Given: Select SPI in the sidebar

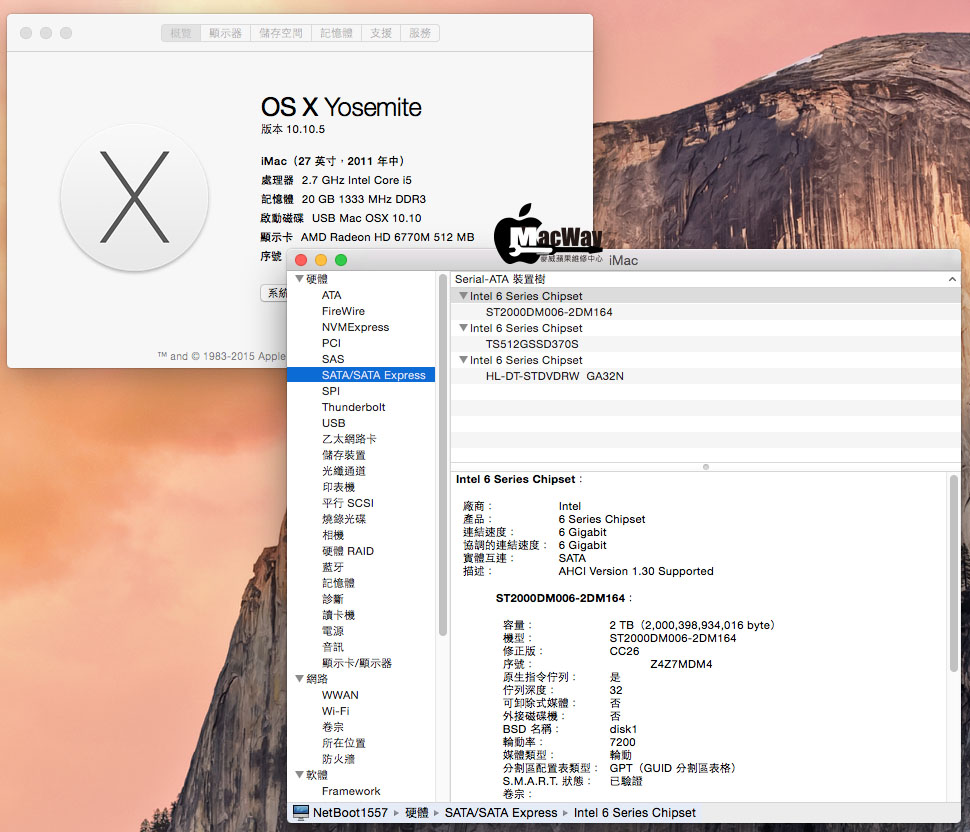Looking at the screenshot, I should (x=331, y=391).
